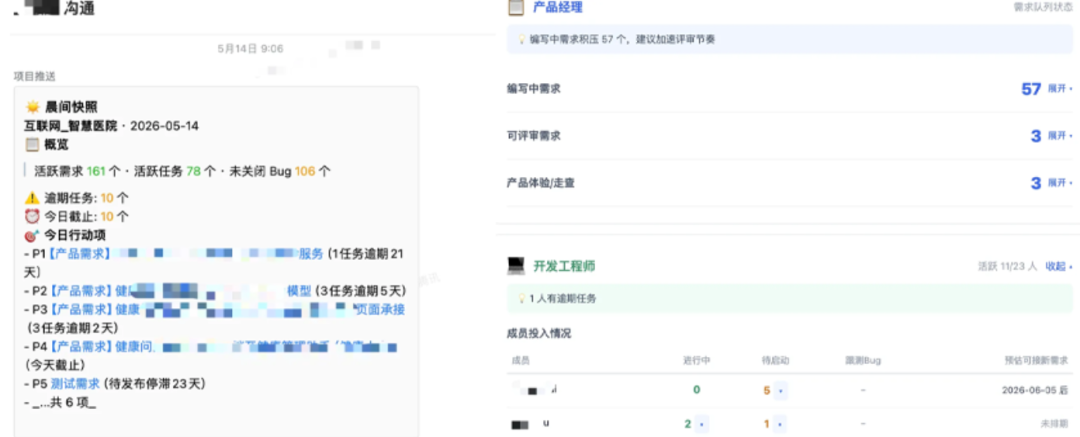Click the 活跃任务 78 个 text
Viewport: 1080px width, 437px height.
pos(174,171)
